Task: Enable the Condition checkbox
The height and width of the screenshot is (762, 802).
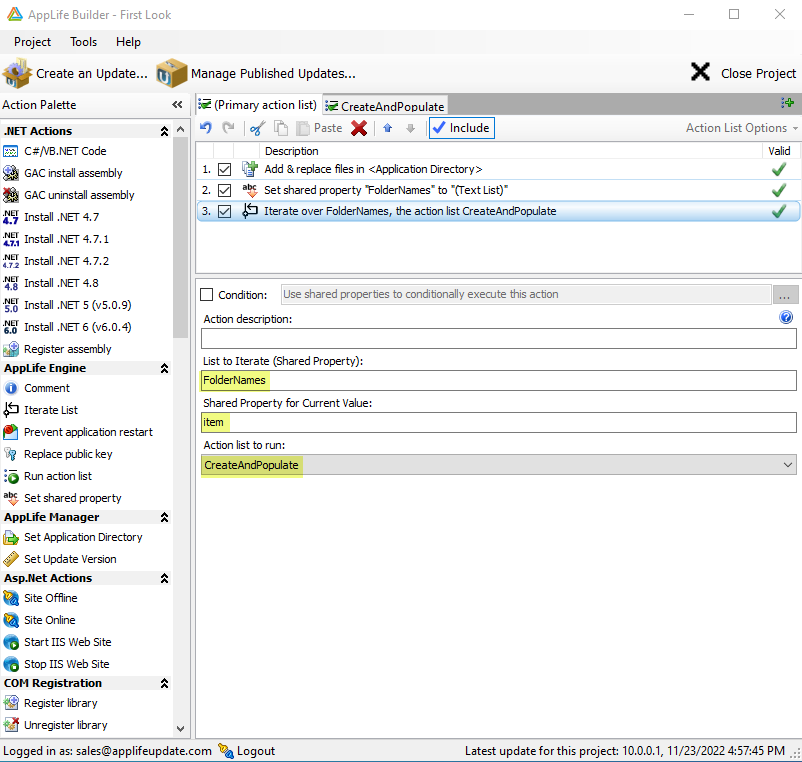Action: (207, 295)
